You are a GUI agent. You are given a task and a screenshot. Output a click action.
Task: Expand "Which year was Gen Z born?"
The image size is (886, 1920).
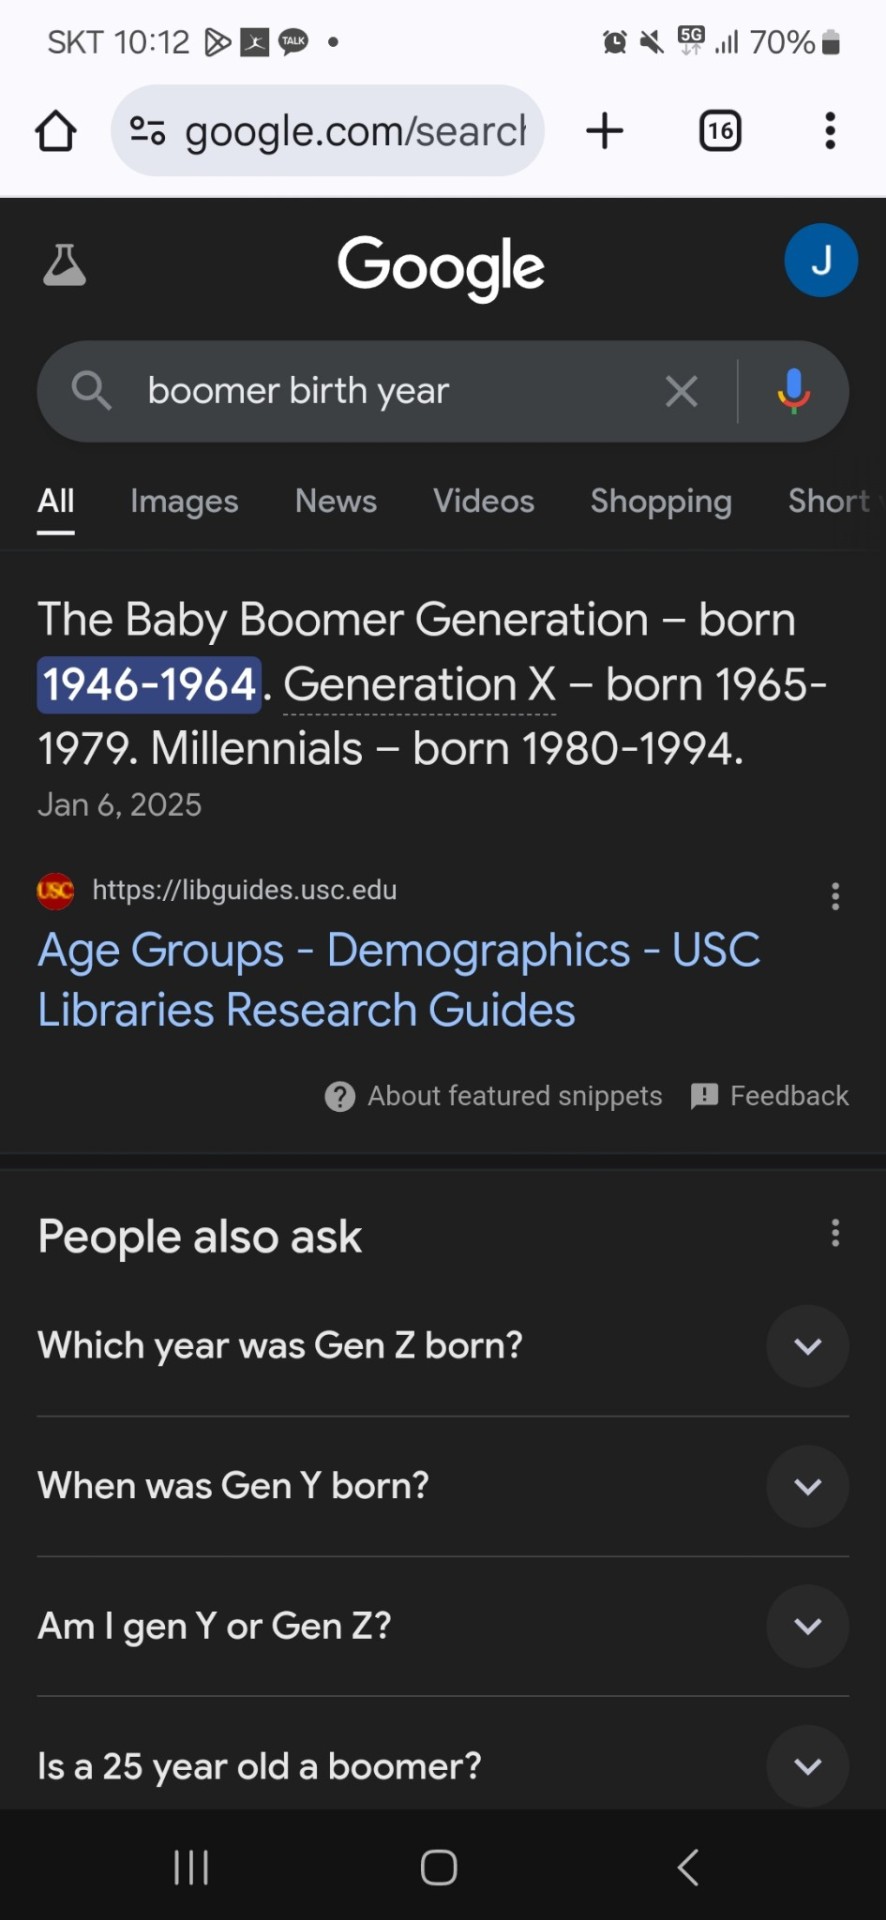pyautogui.click(x=443, y=1346)
